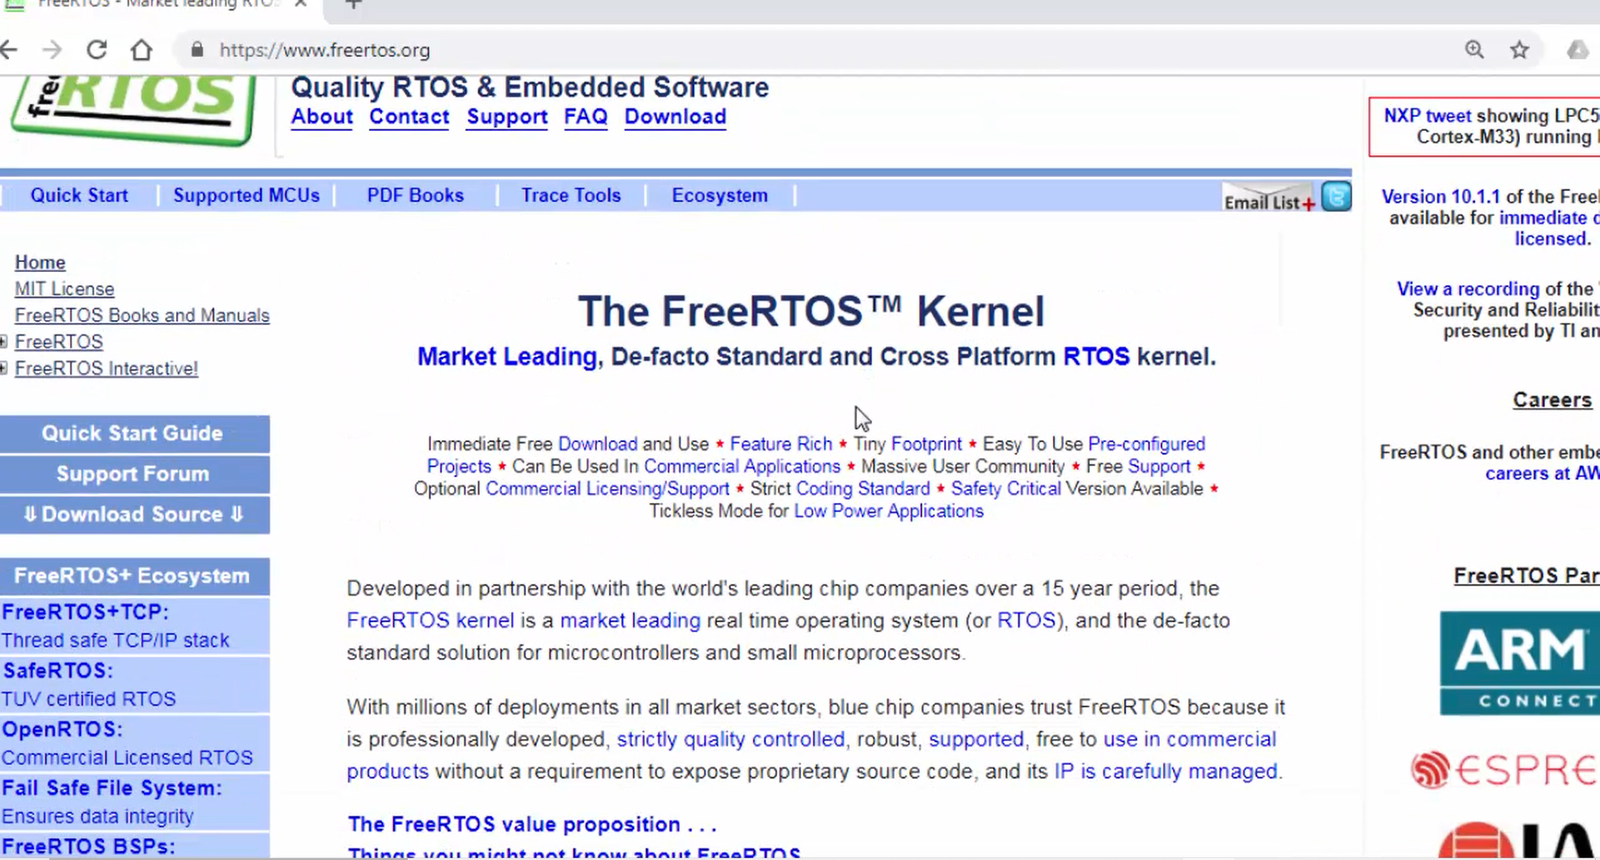
Task: Follow the Commercial Licensing/Support link
Action: click(607, 489)
